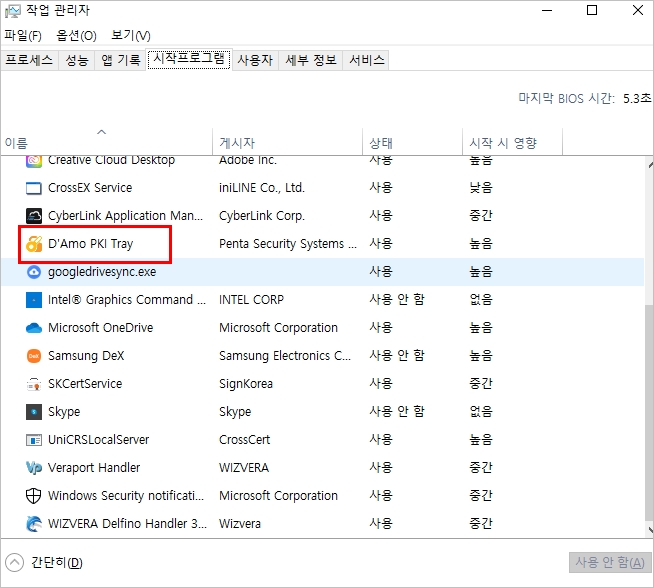Click the Veraport Handler icon

point(34,468)
